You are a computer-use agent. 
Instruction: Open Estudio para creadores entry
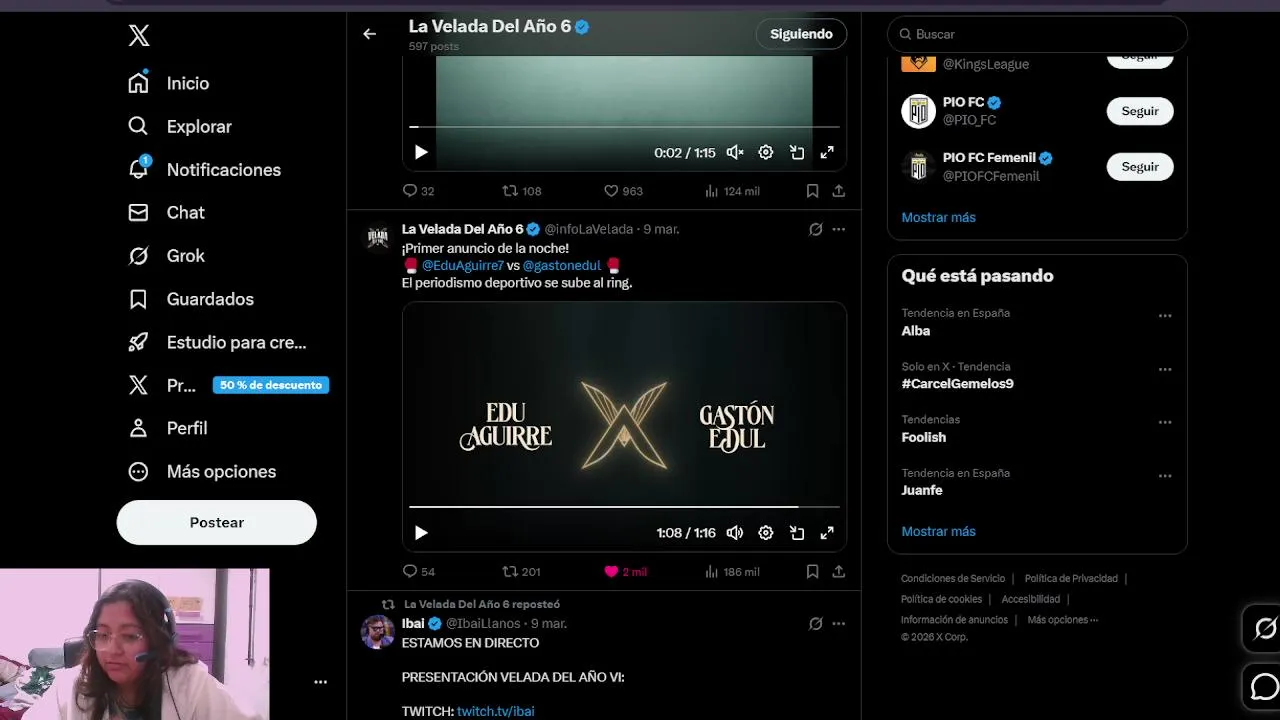[217, 342]
